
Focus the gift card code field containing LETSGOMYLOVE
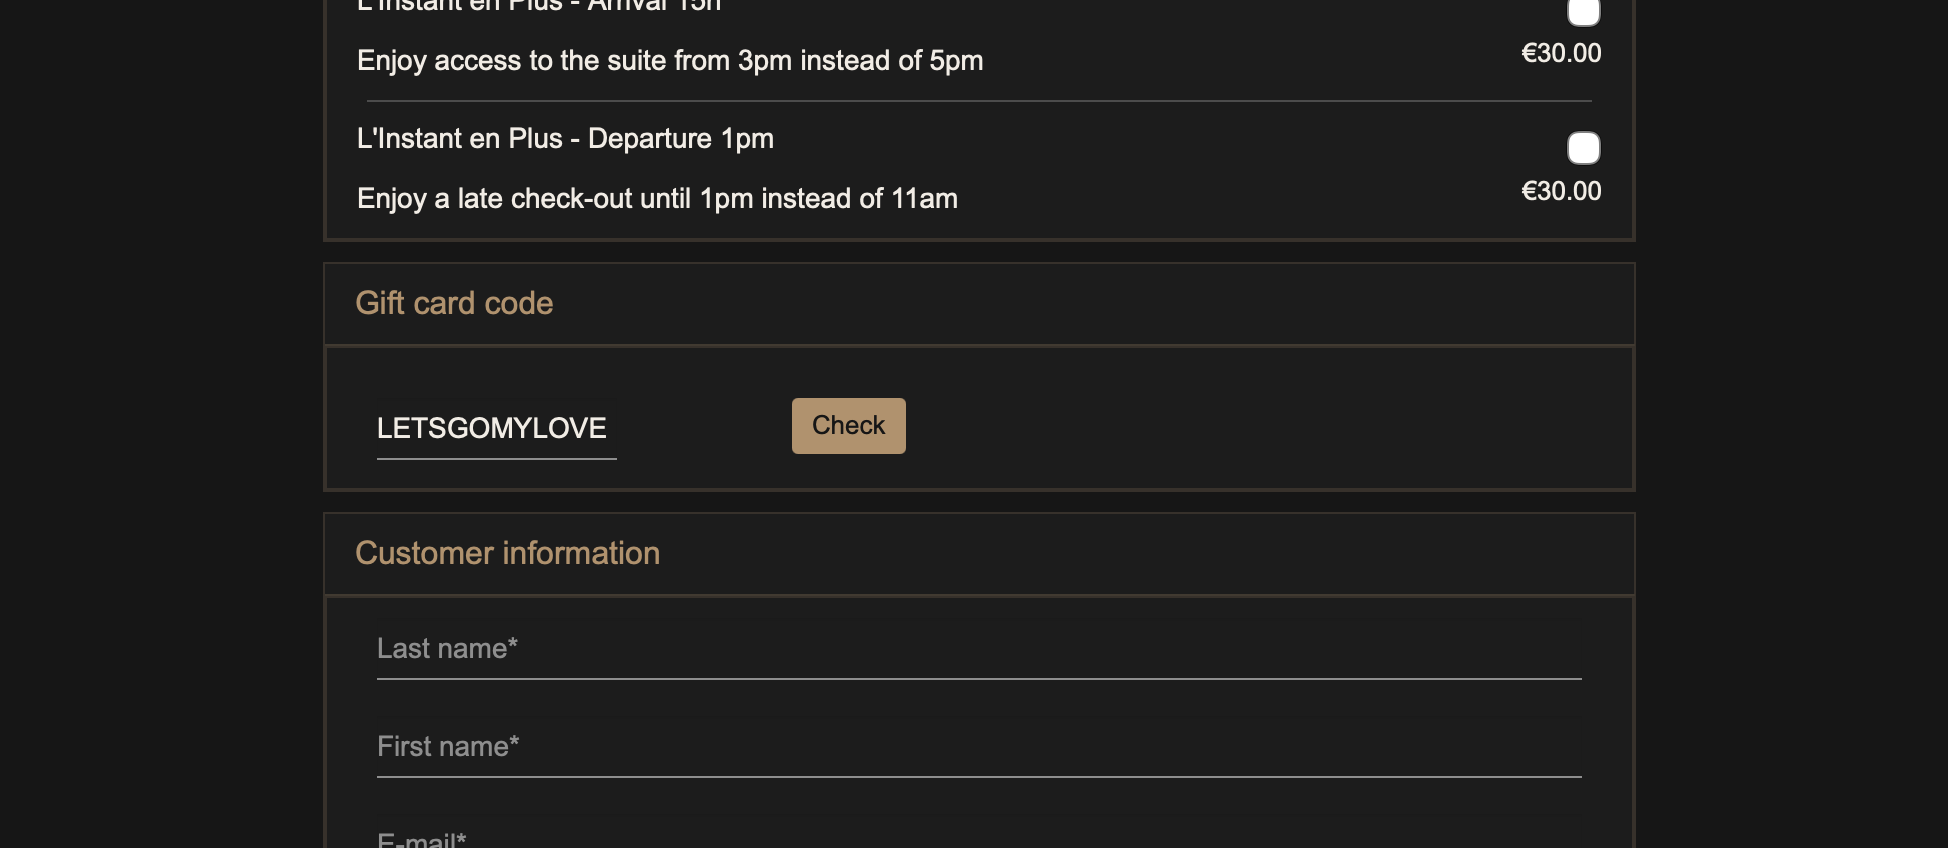496,429
